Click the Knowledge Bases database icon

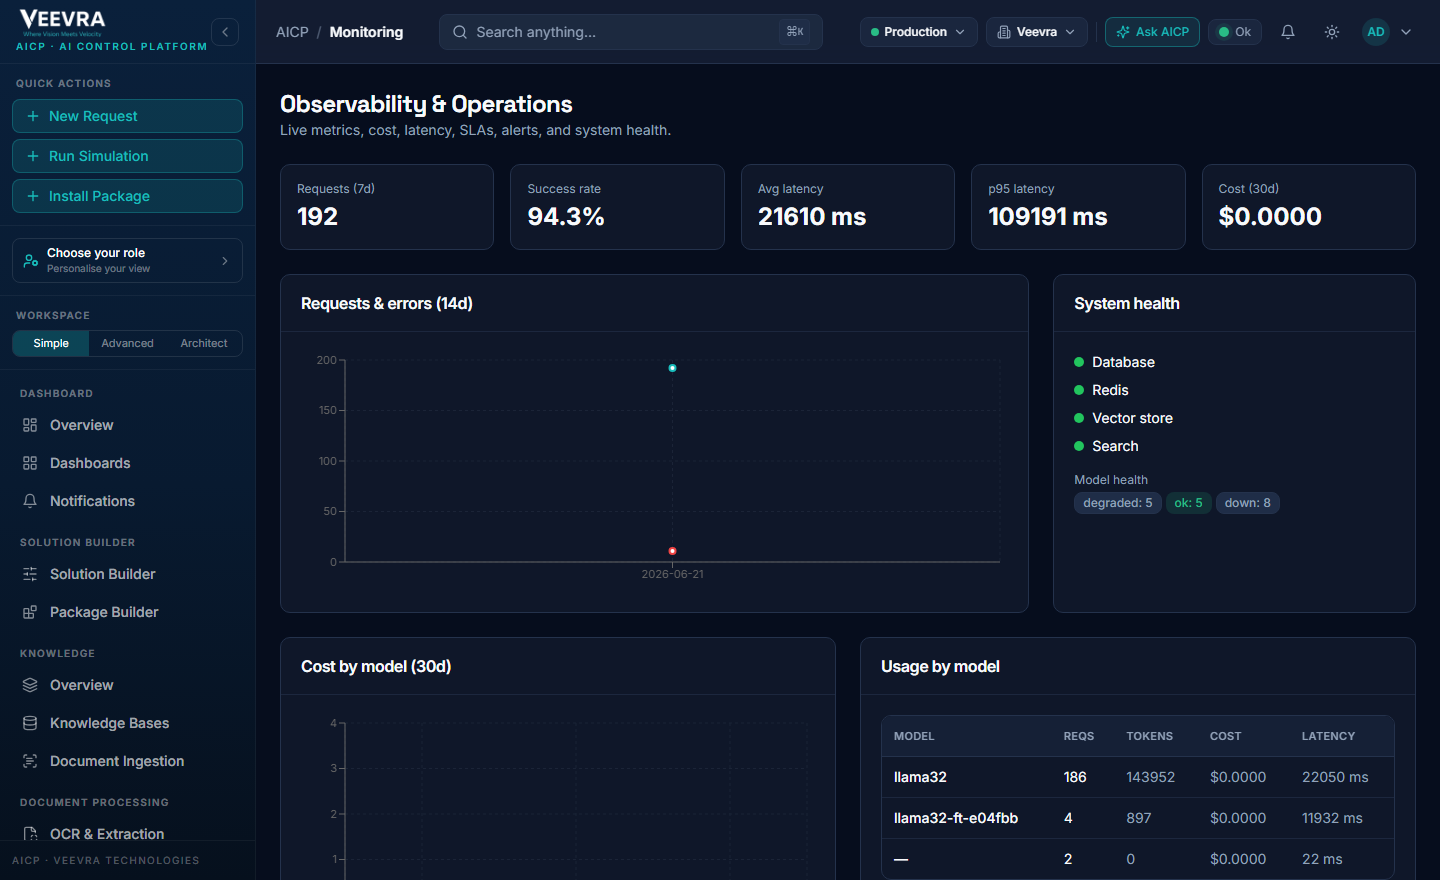30,723
